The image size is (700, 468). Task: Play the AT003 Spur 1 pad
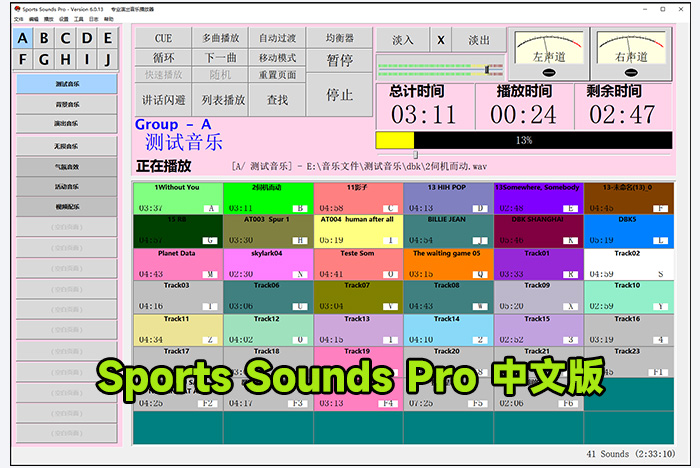click(x=268, y=231)
